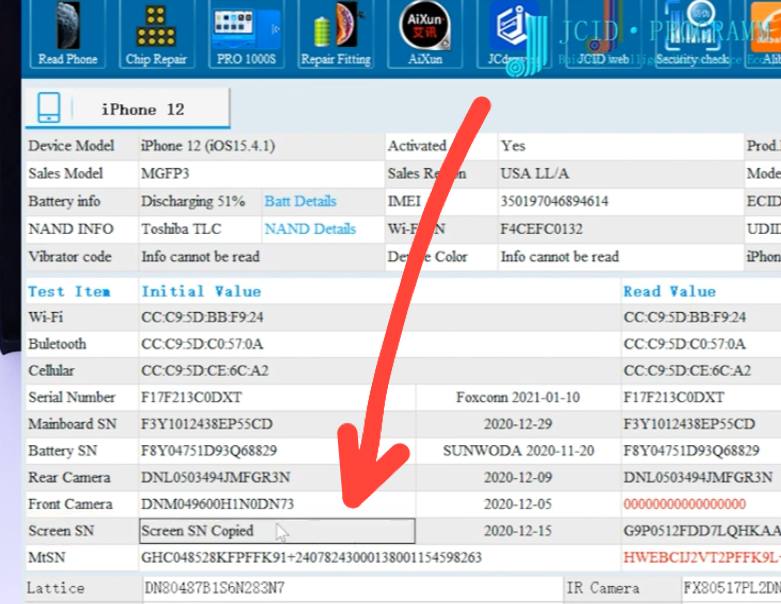Viewport: 781px width, 604px height.
Task: Click the Sales Region value USA LL/A
Action: [x=534, y=173]
